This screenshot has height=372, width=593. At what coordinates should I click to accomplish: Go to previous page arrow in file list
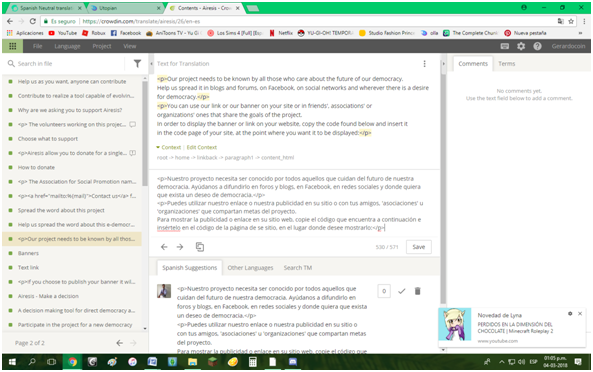(120, 343)
